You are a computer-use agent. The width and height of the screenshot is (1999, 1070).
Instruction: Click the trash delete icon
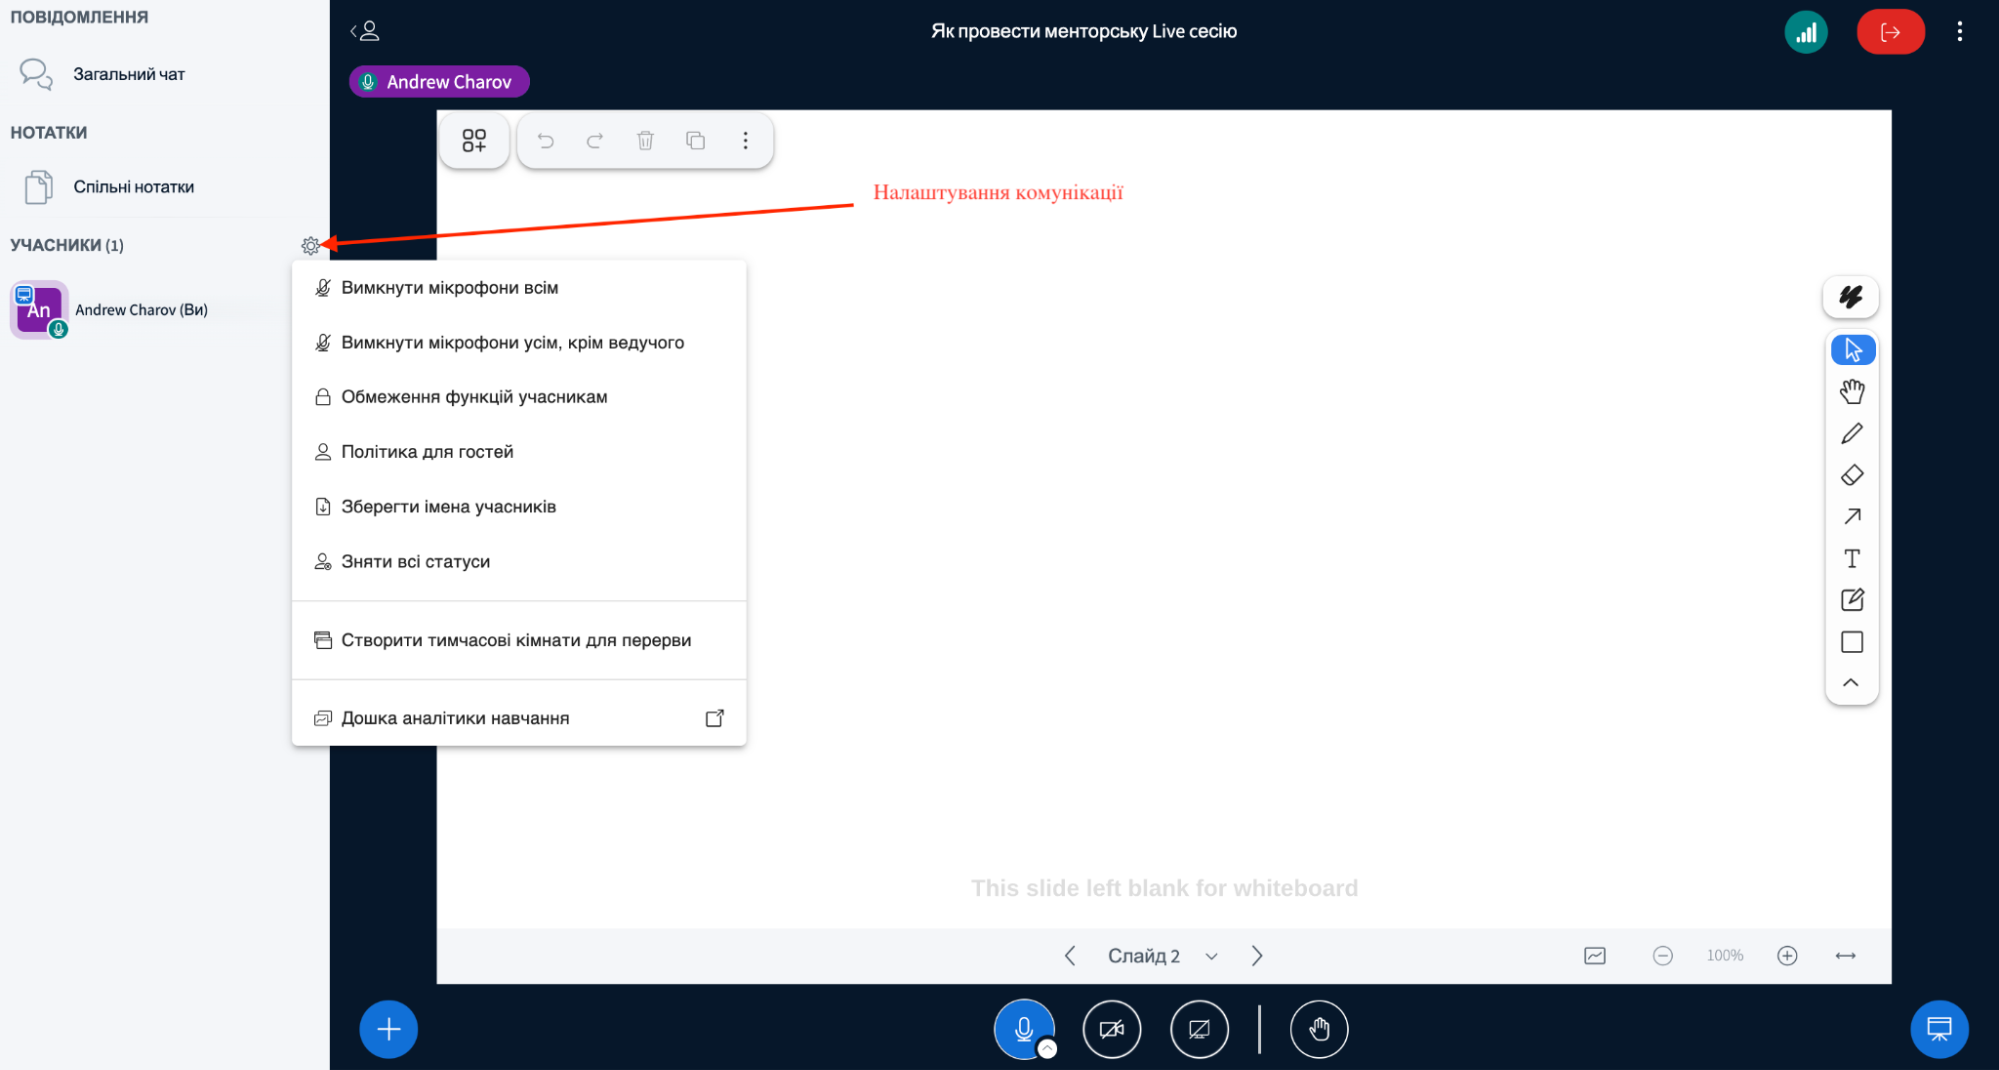tap(645, 141)
